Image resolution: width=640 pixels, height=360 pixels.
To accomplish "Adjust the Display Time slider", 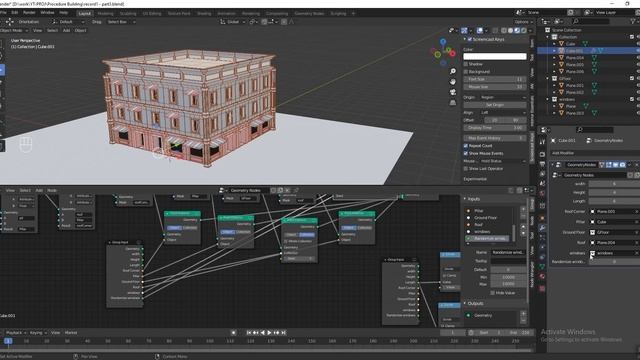I will click(495, 128).
